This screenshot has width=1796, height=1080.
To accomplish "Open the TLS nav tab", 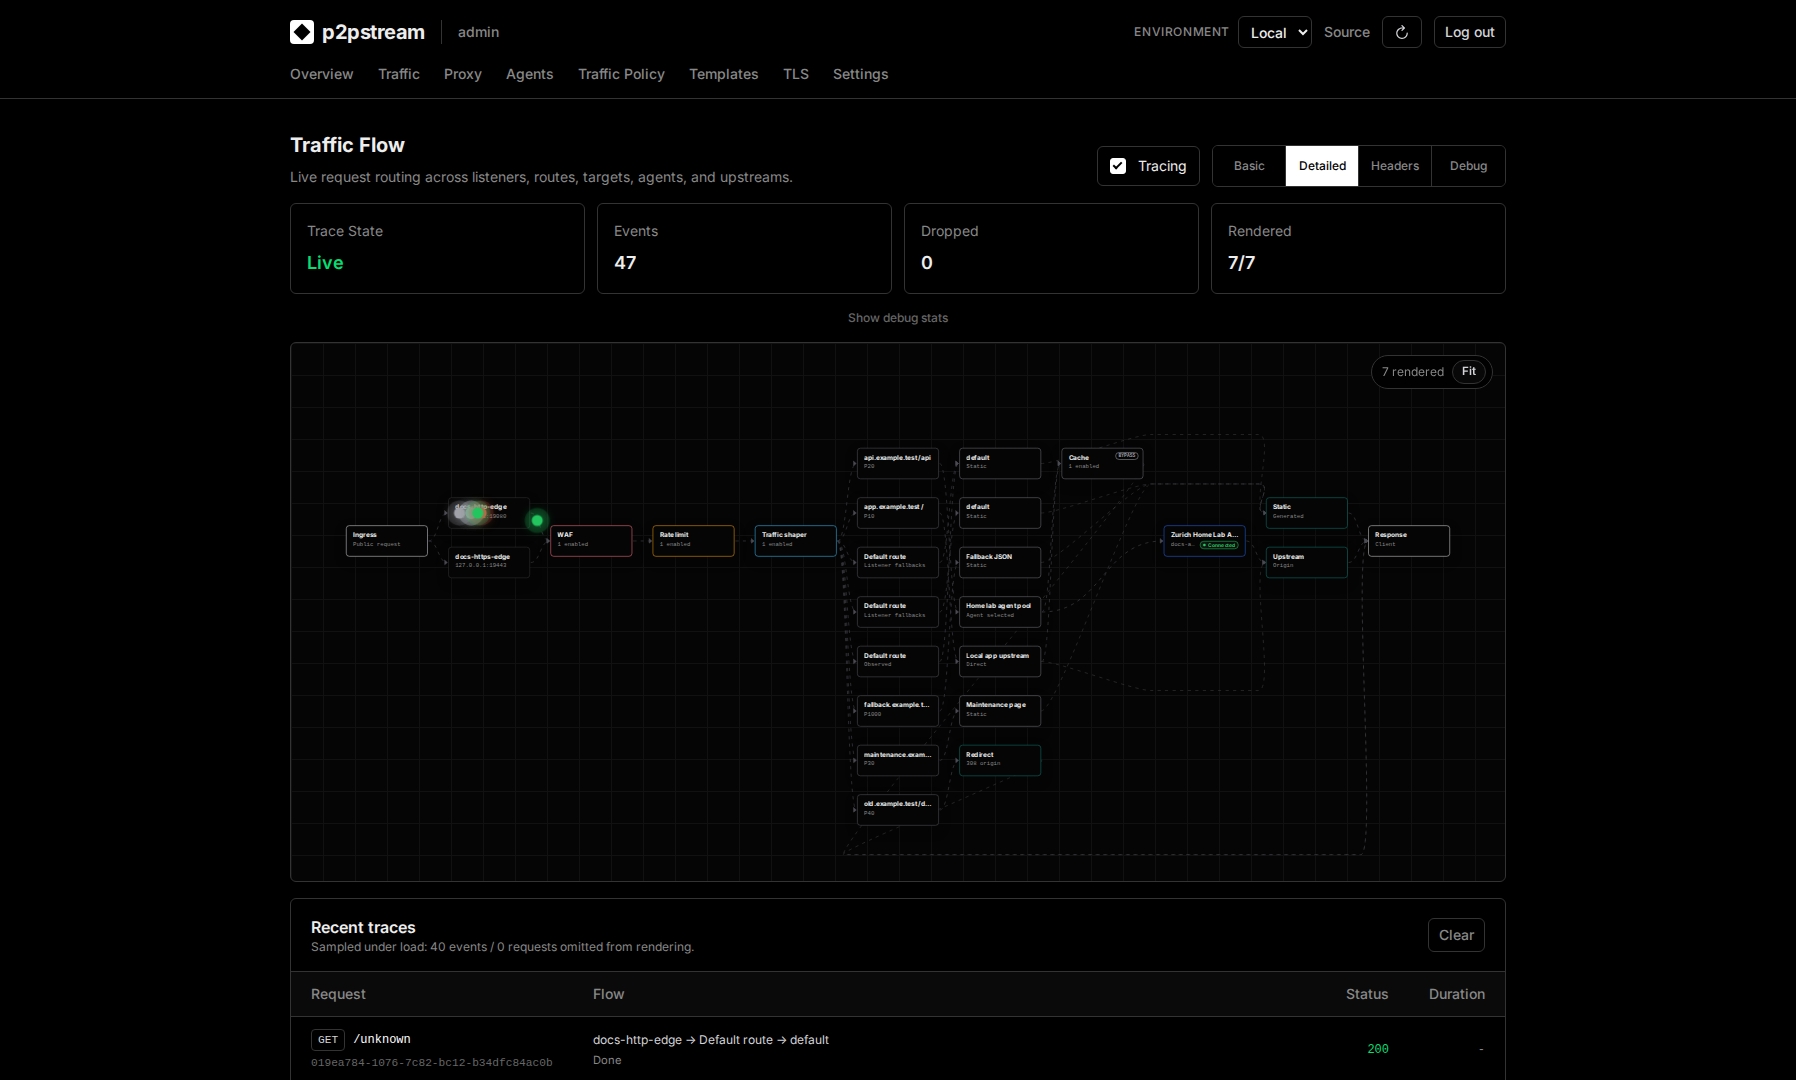I will [x=795, y=74].
